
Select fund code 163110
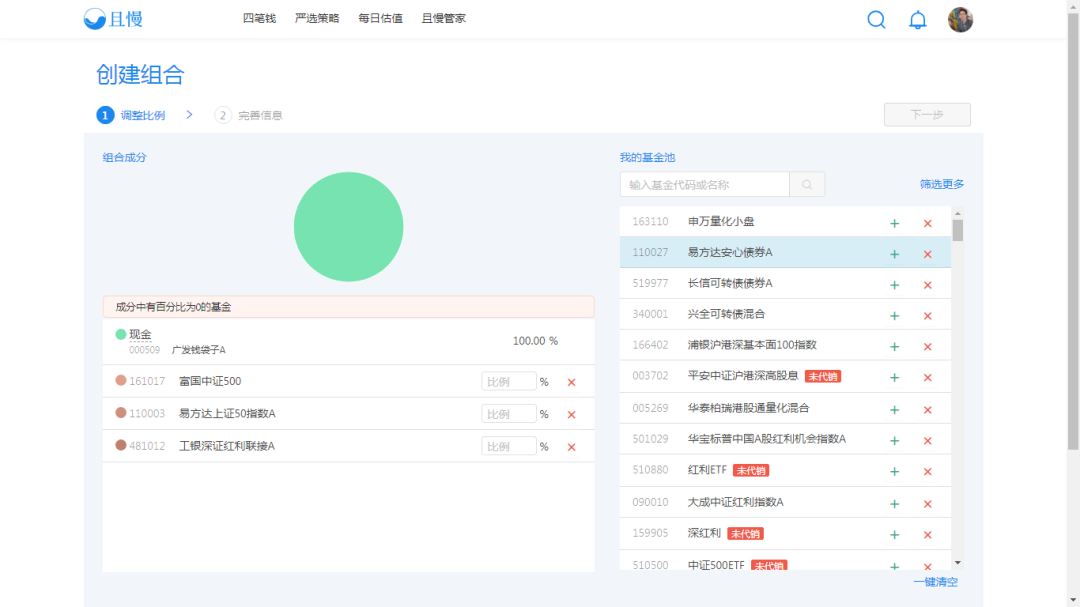click(x=650, y=222)
